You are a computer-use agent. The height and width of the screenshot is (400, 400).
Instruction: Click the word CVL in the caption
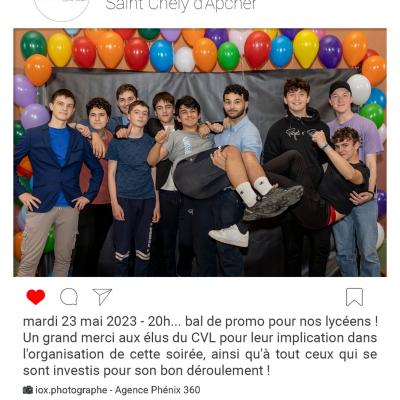click(x=204, y=338)
